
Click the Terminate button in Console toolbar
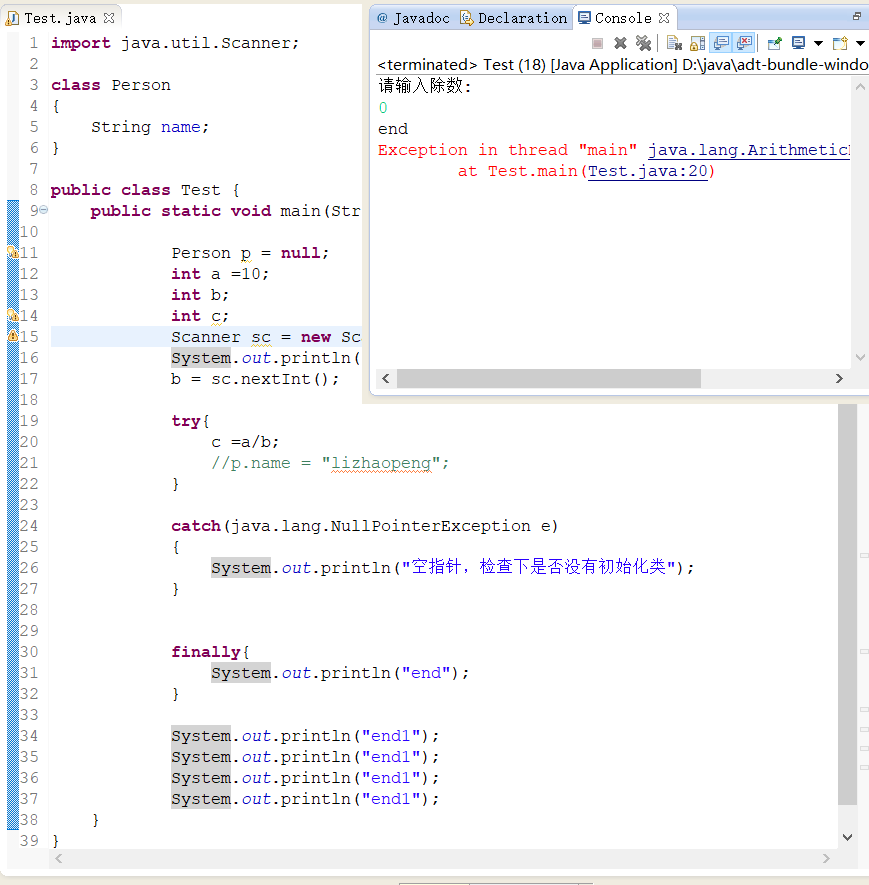596,42
